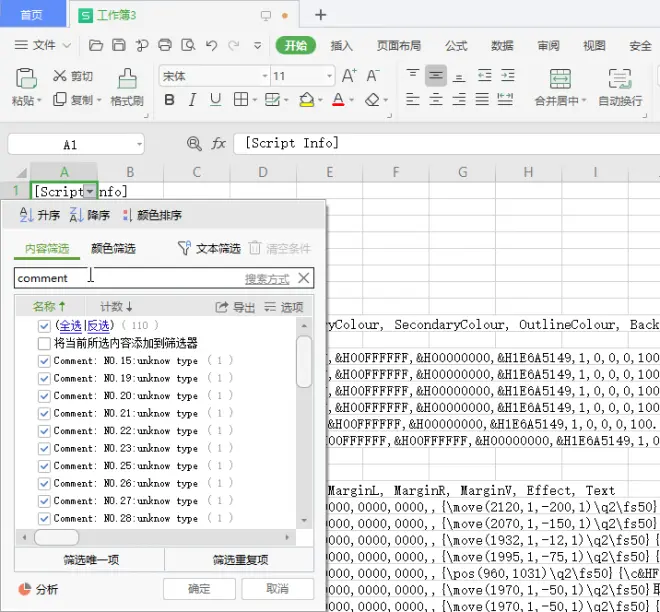Align text right in cell
660x612 pixels.
pos(459,100)
